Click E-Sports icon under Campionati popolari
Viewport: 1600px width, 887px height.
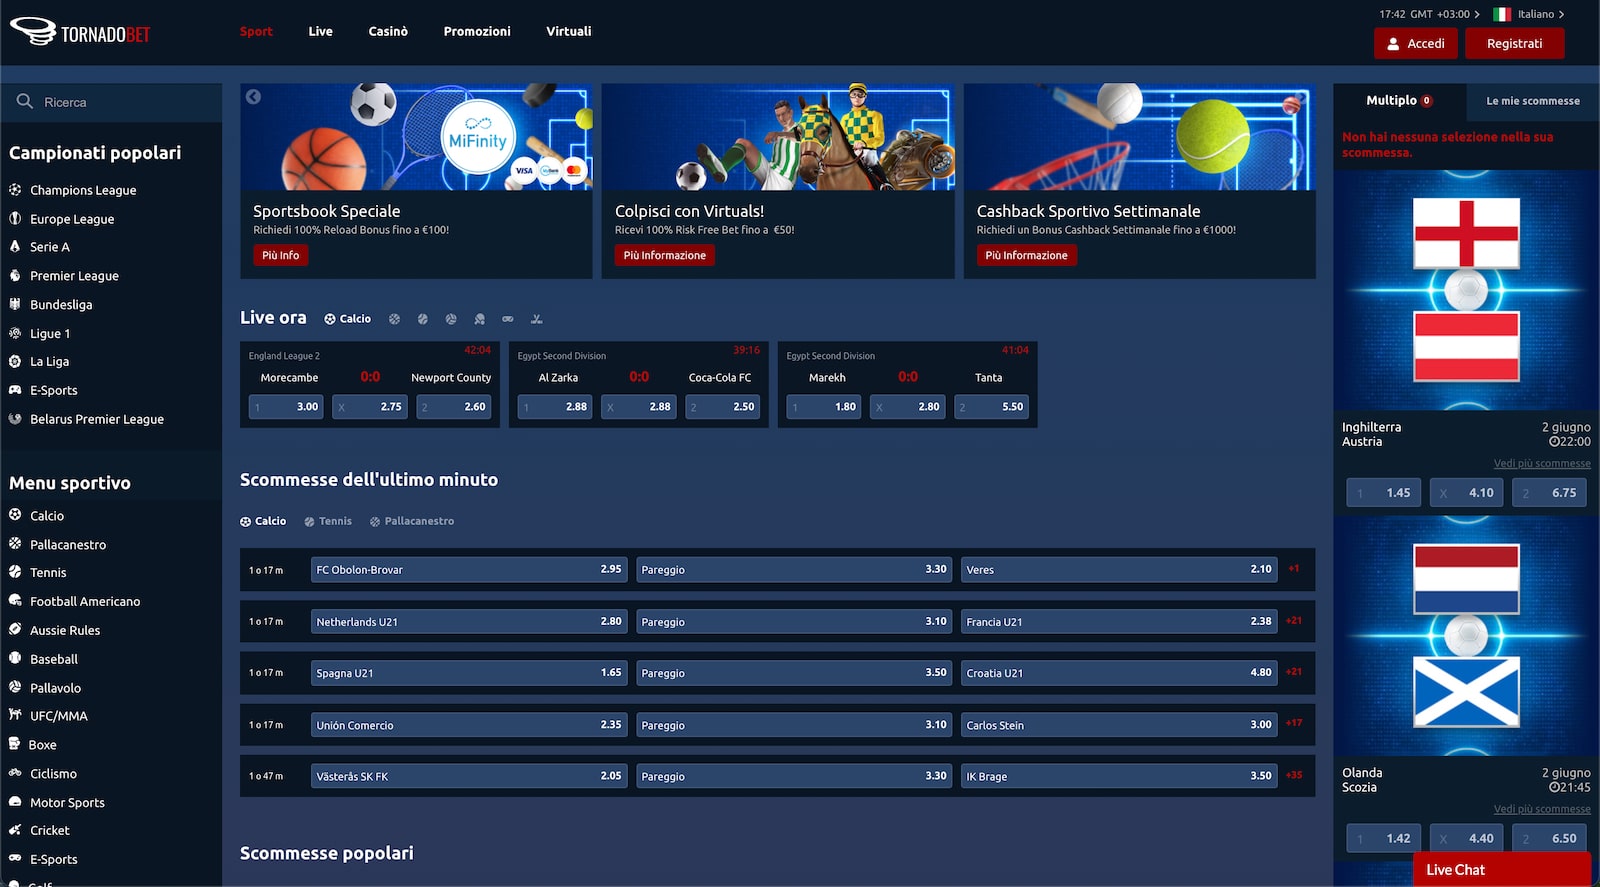coord(15,390)
